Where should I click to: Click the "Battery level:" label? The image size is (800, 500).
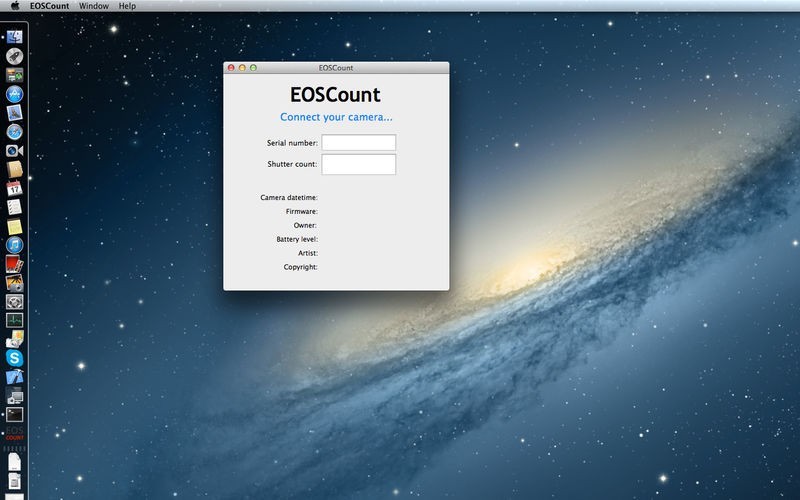pos(297,239)
